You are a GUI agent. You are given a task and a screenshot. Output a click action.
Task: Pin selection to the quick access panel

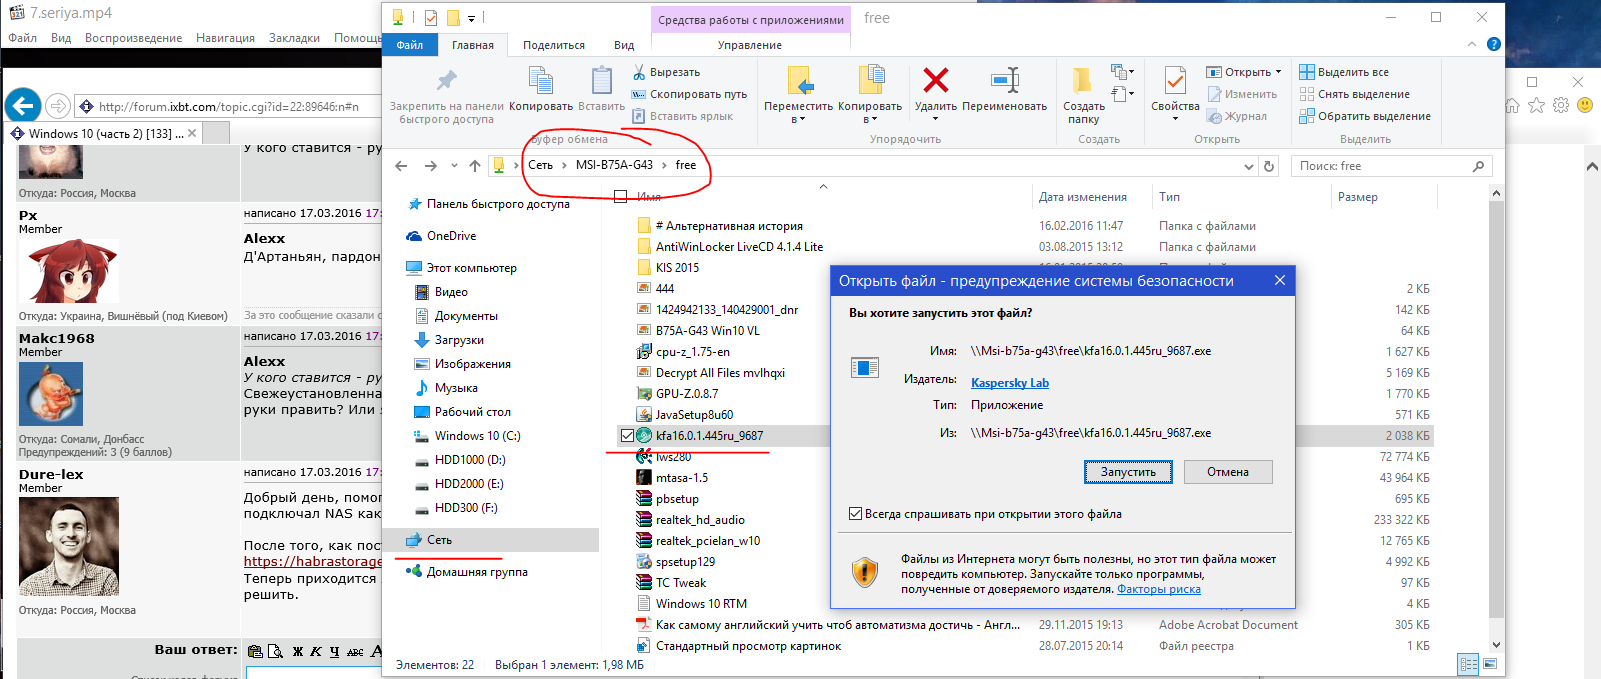point(446,96)
